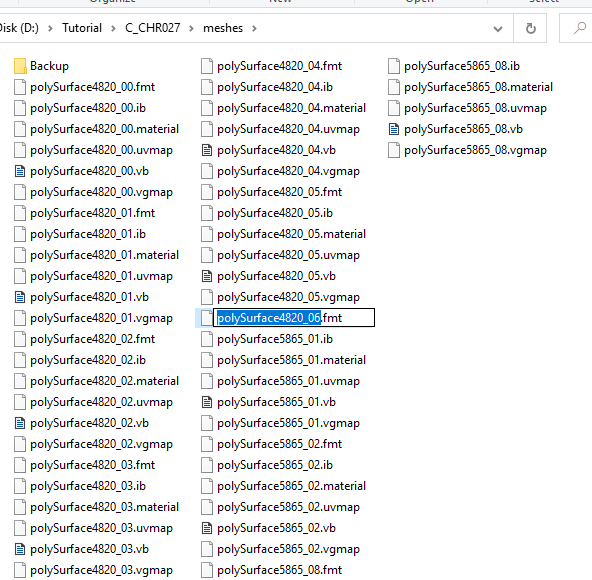The width and height of the screenshot is (592, 580).
Task: Select file name polySurface4820_02.ib
Action: 88,360
